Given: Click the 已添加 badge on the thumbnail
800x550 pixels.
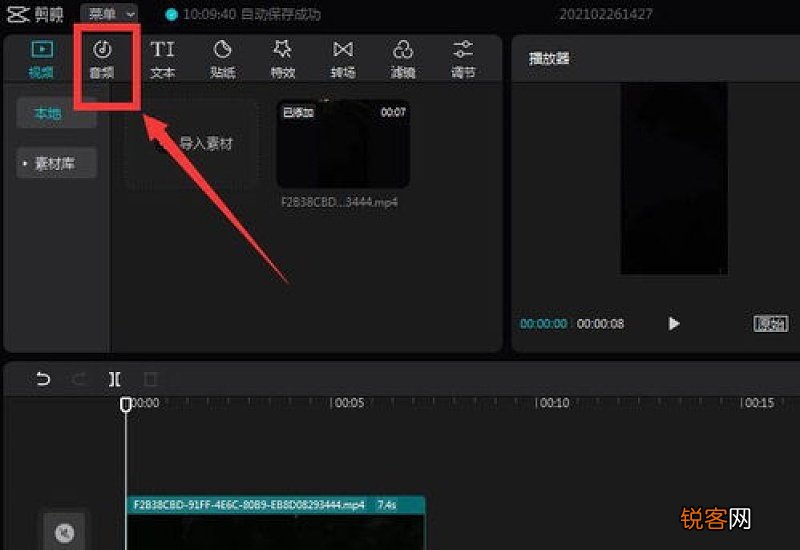Looking at the screenshot, I should point(298,112).
